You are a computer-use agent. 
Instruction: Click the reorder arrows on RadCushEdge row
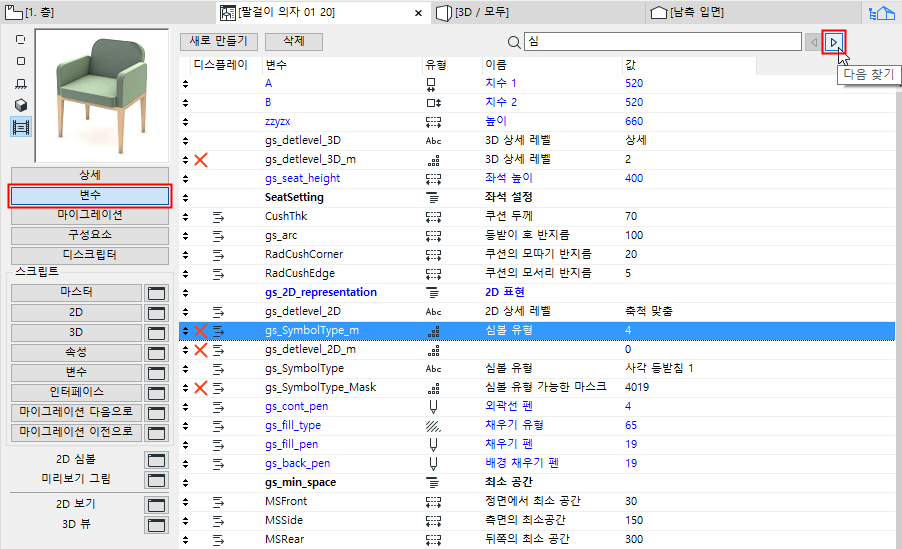(x=185, y=274)
